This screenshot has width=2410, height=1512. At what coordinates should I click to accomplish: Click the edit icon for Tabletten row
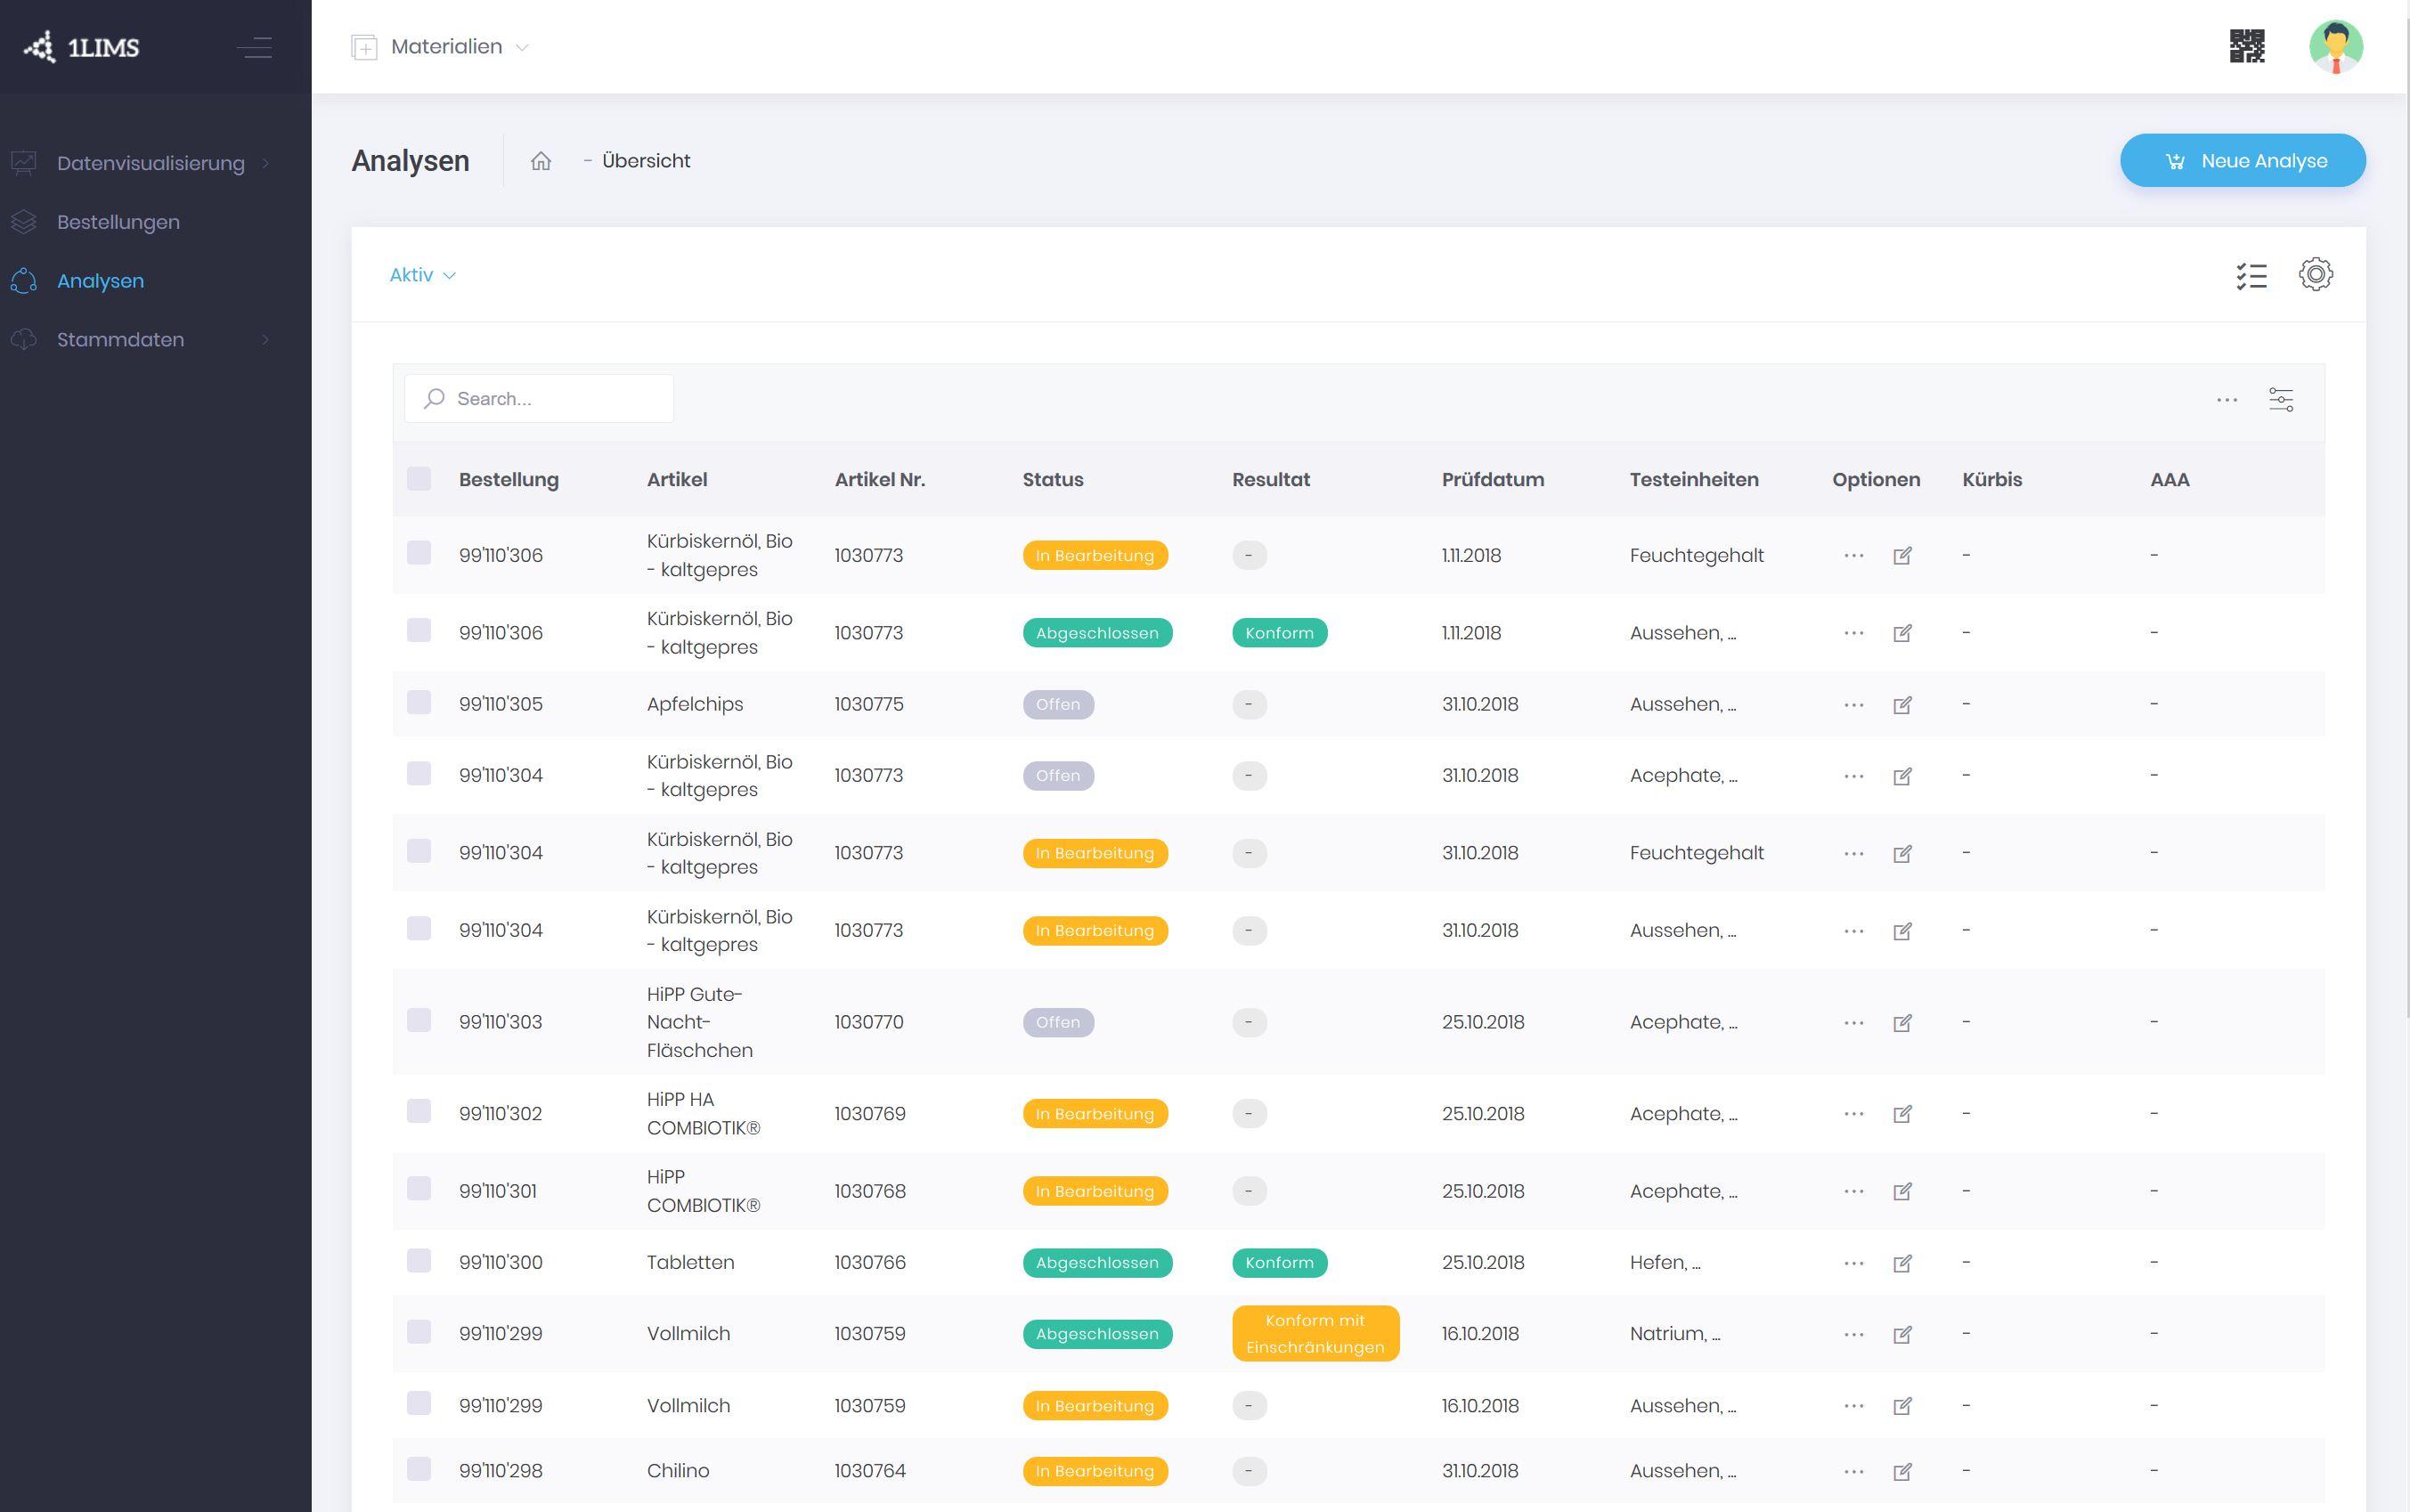point(1903,1261)
